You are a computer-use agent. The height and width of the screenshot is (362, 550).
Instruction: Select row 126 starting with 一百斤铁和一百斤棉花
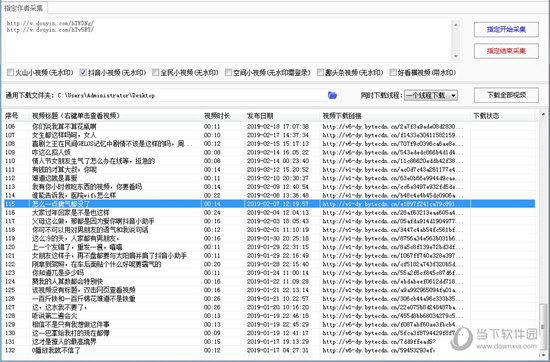(x=269, y=299)
